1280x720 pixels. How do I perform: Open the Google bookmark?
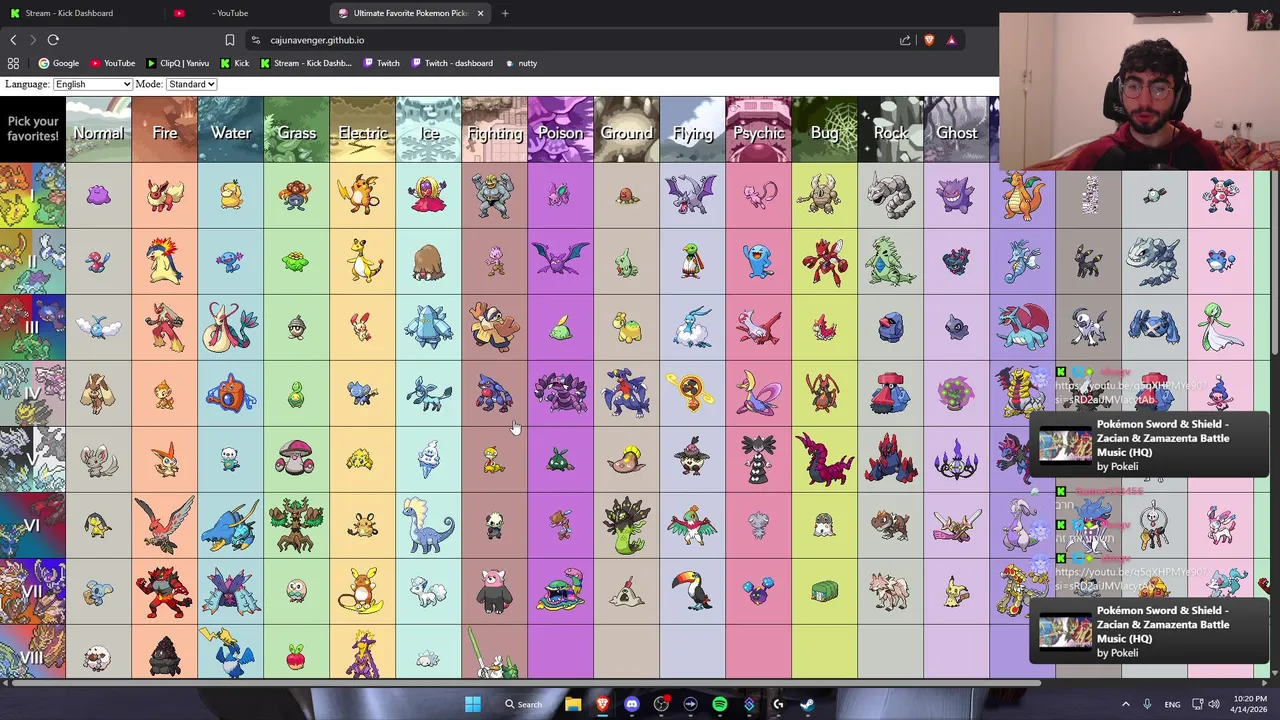pyautogui.click(x=59, y=63)
